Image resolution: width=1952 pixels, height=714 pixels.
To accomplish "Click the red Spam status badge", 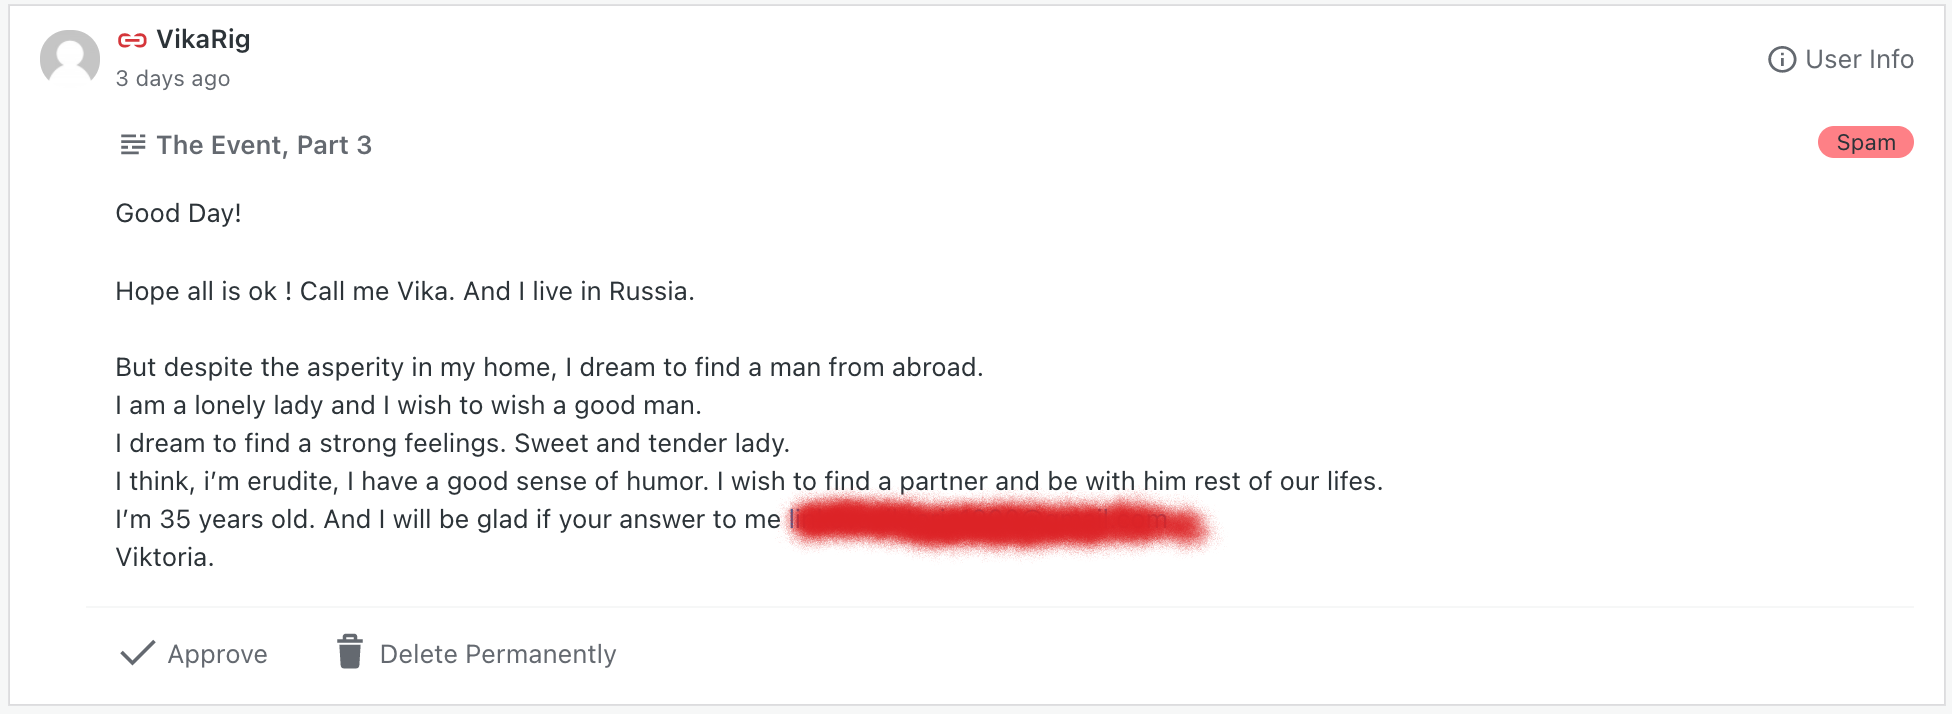I will click(x=1865, y=142).
